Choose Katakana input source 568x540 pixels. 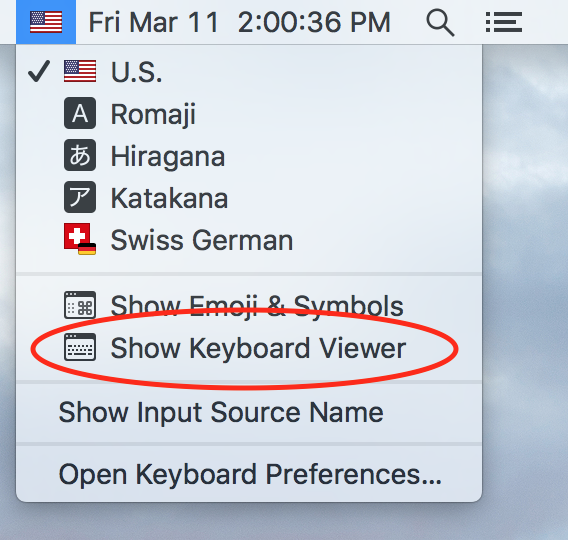249,197
